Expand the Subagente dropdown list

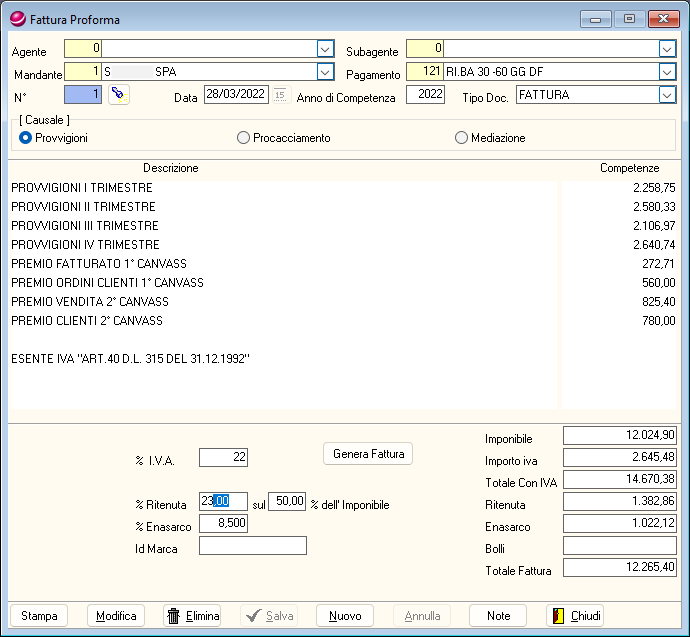tap(667, 48)
